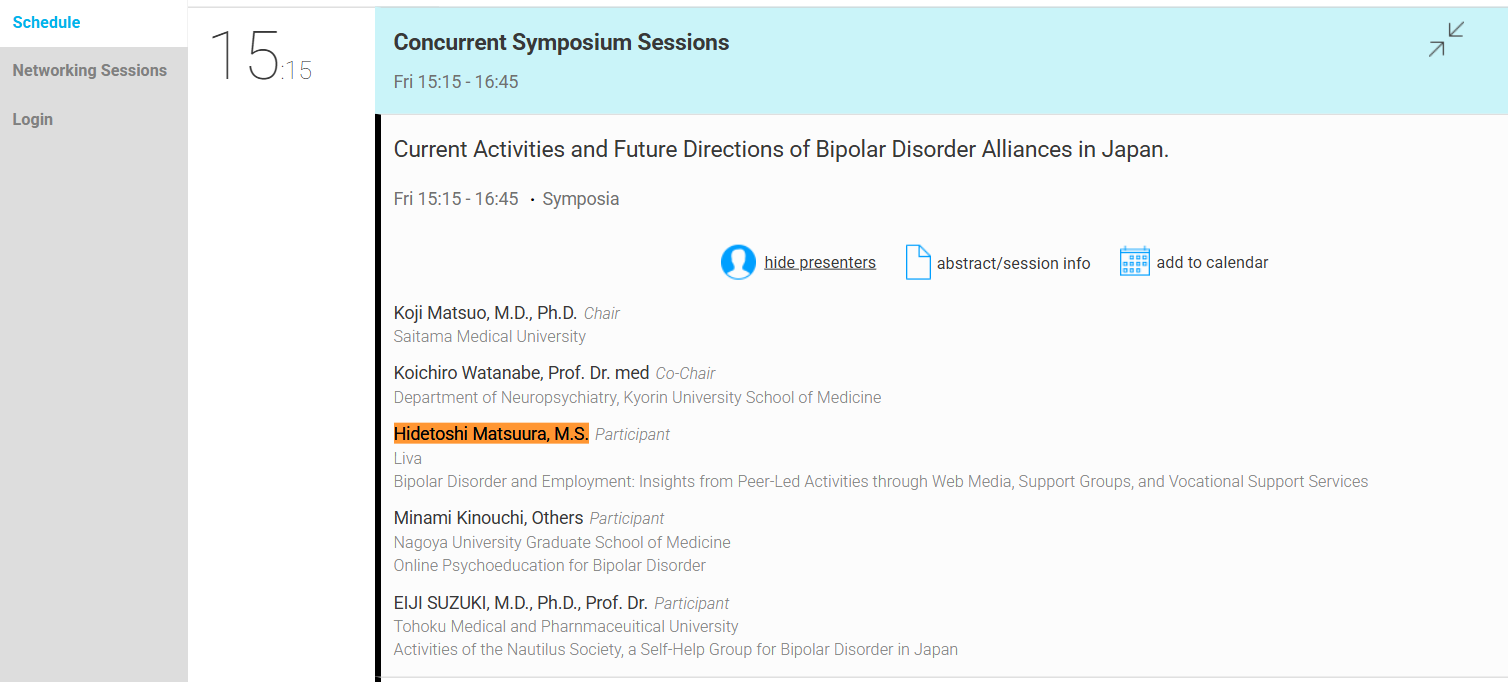Hide presenters via the text link
Viewport: 1508px width, 682px height.
pos(820,263)
